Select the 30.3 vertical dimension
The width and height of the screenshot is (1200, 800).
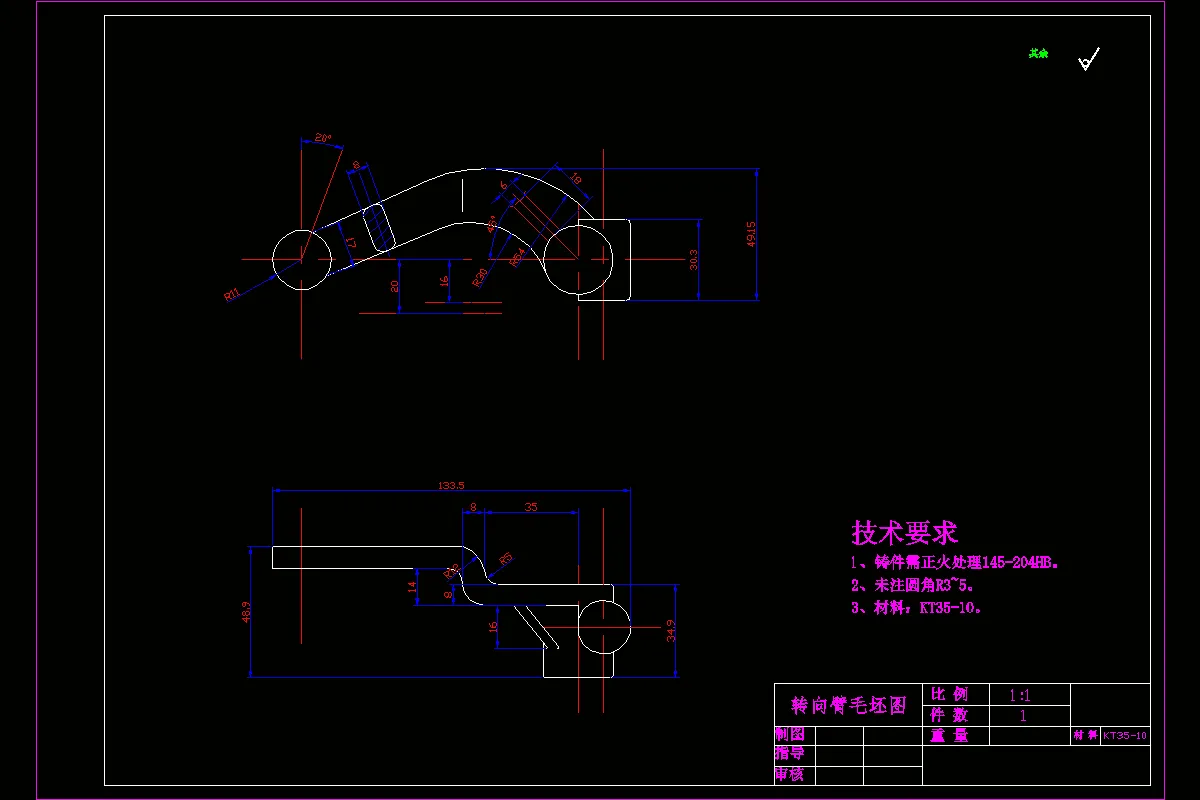(x=693, y=259)
